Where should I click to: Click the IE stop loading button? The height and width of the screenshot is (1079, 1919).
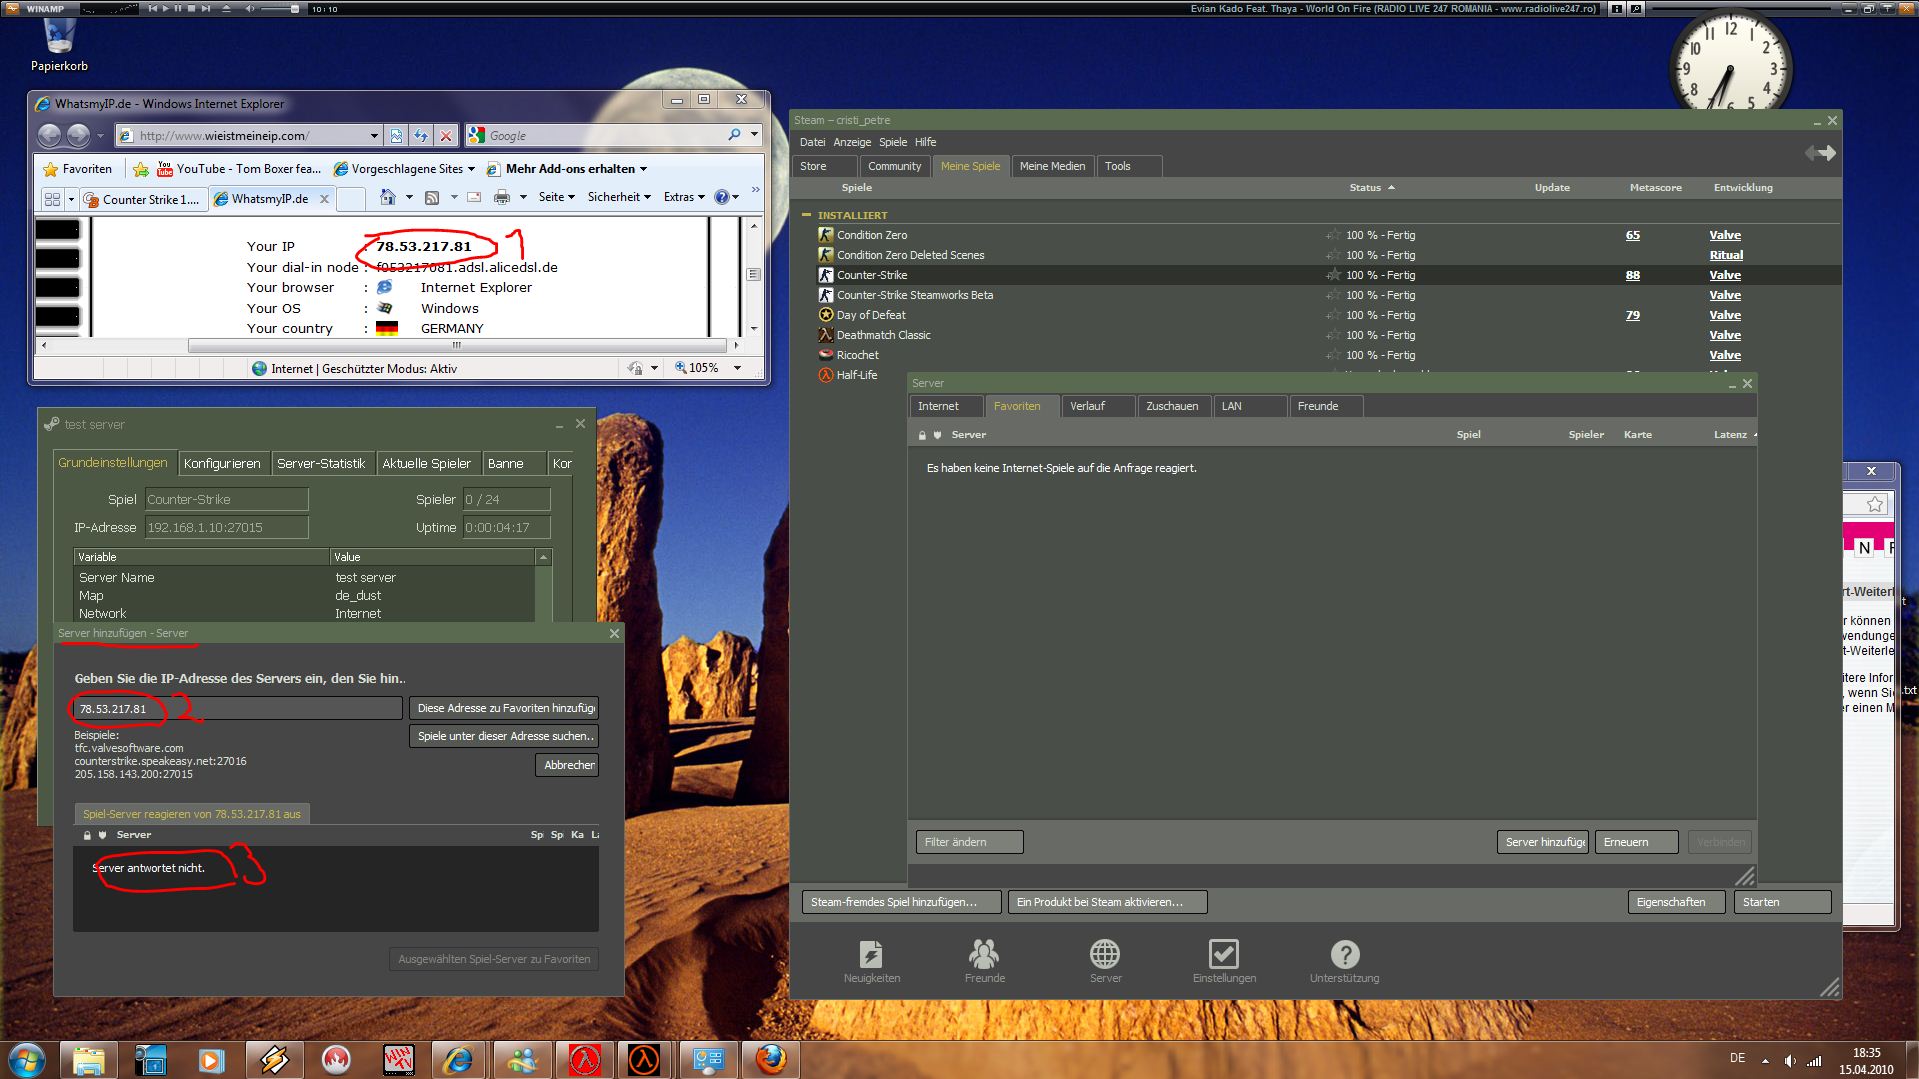446,135
